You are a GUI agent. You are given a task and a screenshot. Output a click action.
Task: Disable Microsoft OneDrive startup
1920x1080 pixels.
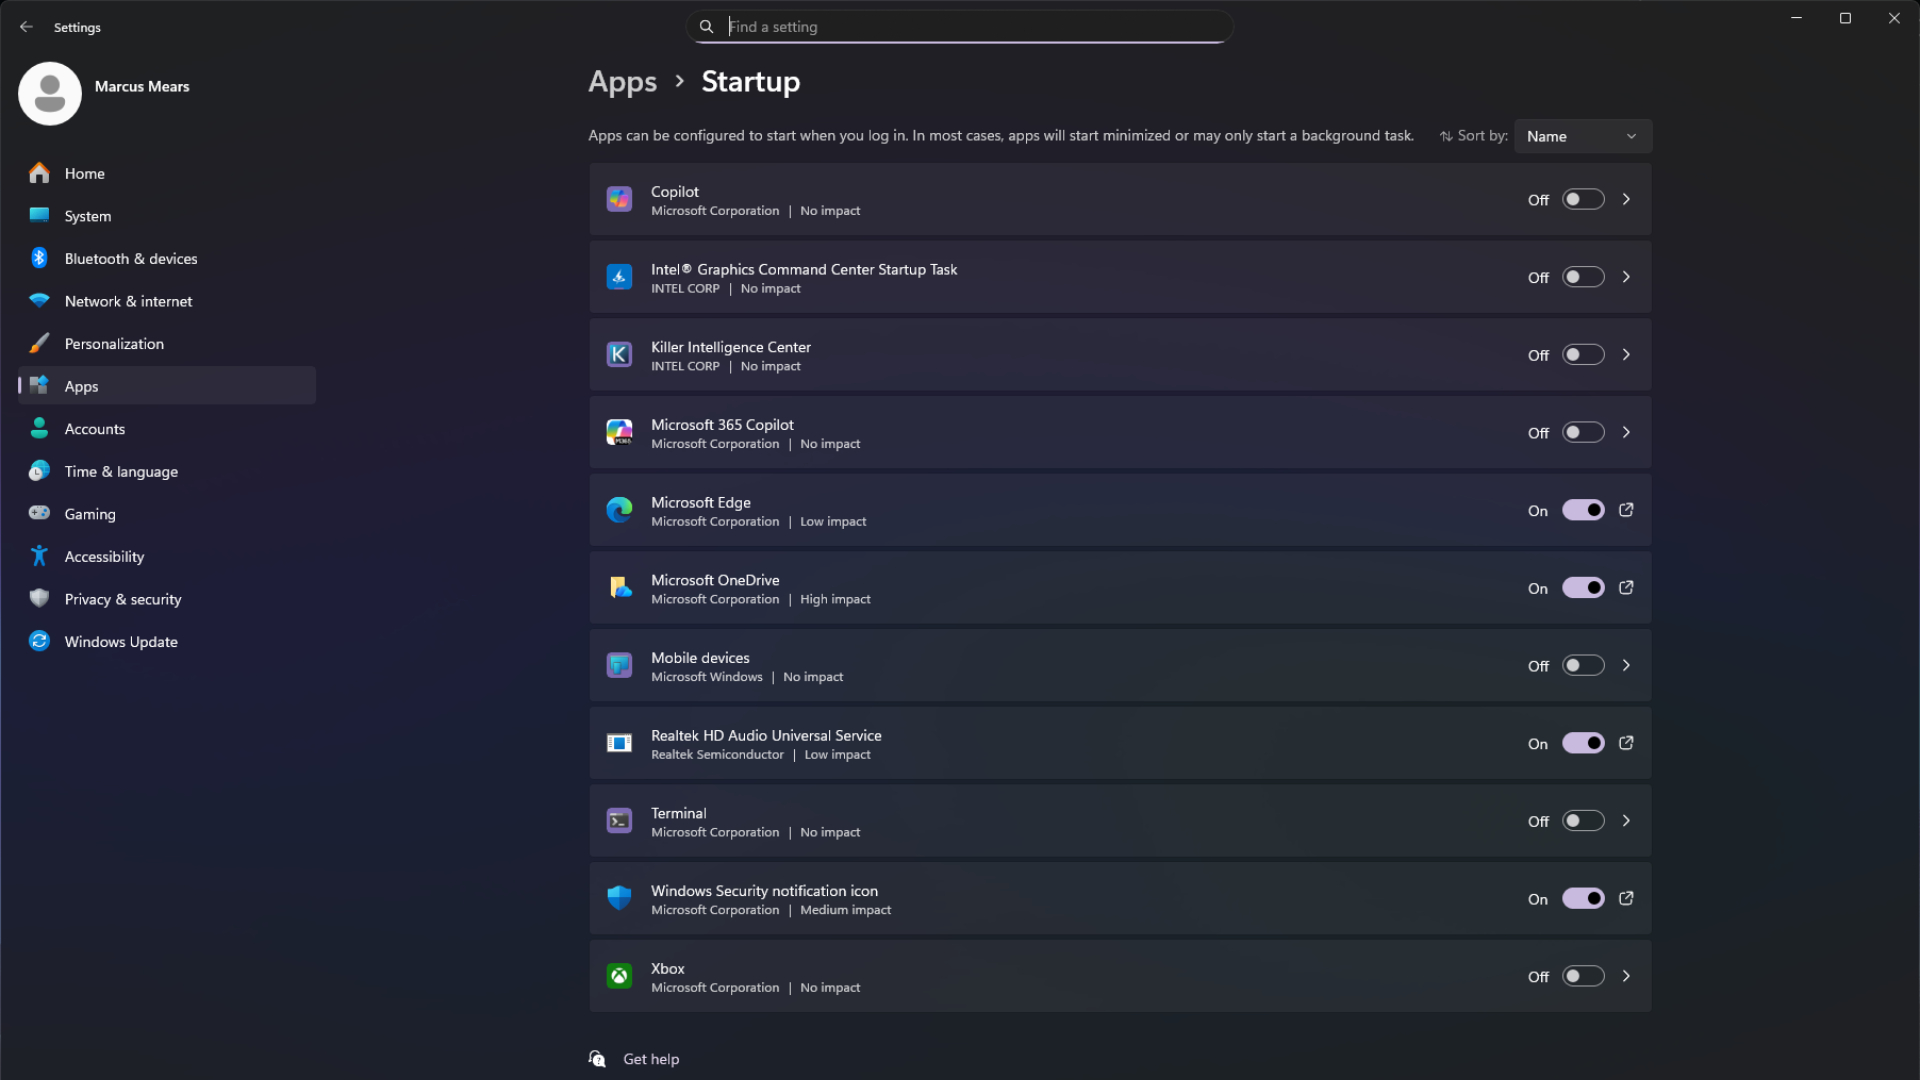1582,588
